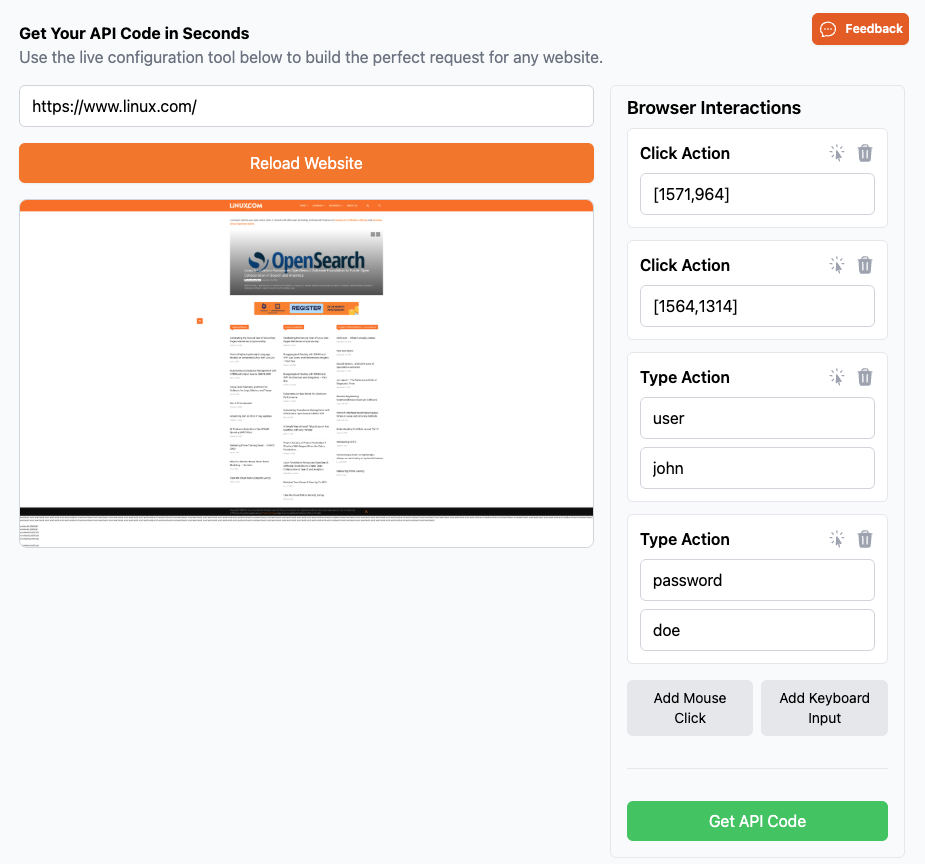Screen dimensions: 925x864
Task: Activate the position picker on the second Click Action
Action: point(837,265)
